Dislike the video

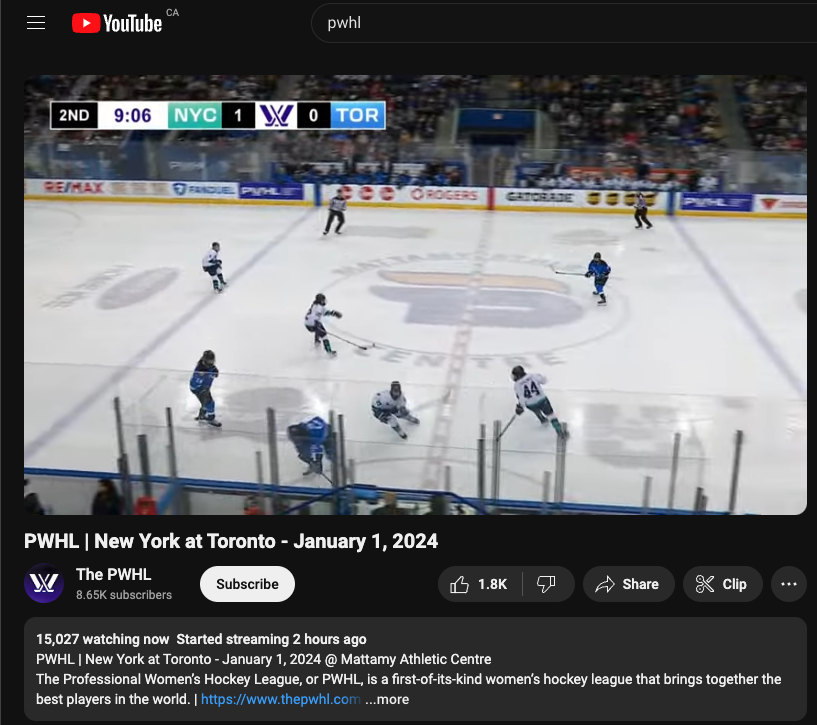click(547, 584)
